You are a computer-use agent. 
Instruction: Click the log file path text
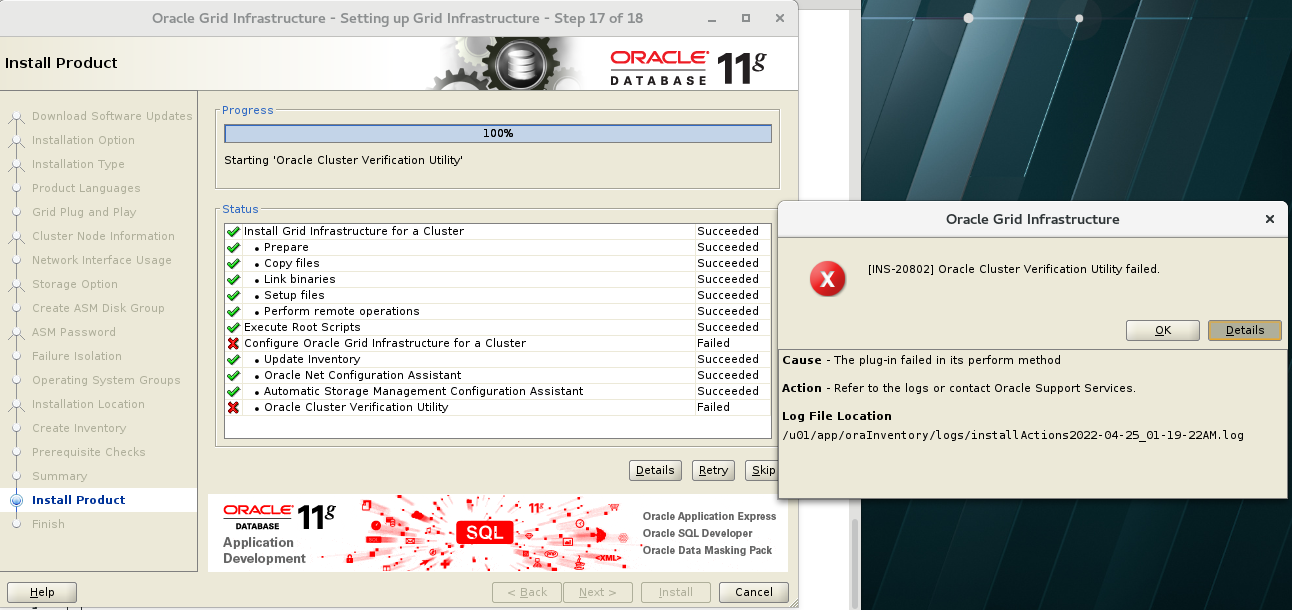coord(1013,435)
